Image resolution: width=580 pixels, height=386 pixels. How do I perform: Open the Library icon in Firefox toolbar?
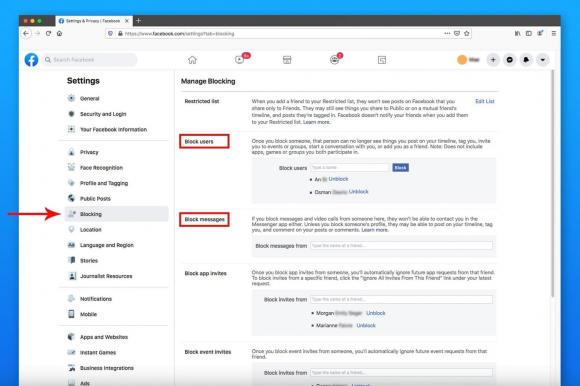point(517,33)
